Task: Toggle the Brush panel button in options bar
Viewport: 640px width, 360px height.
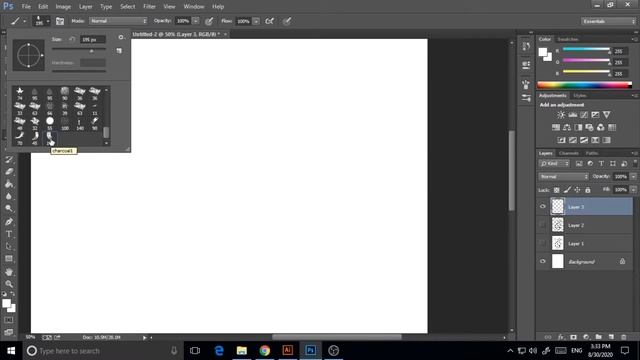Action: (x=60, y=21)
